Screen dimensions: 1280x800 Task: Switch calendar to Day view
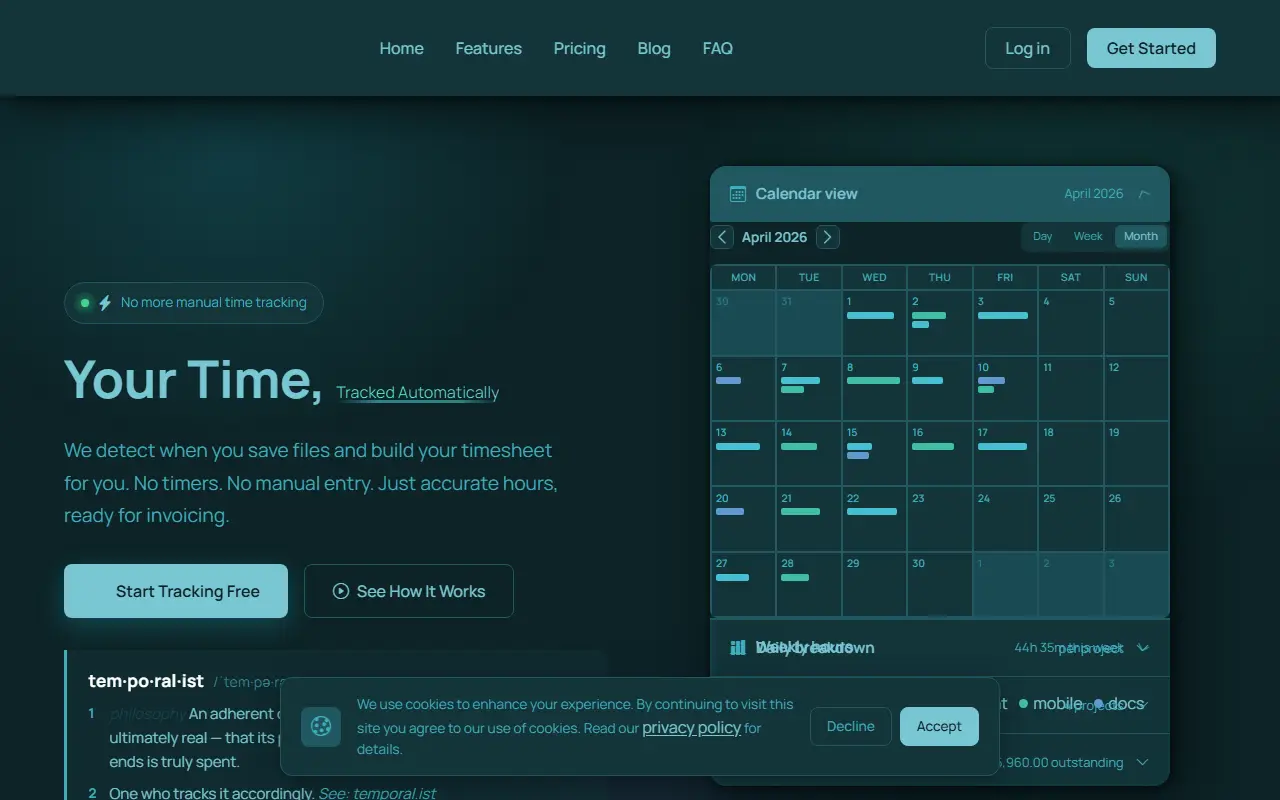tap(1042, 237)
